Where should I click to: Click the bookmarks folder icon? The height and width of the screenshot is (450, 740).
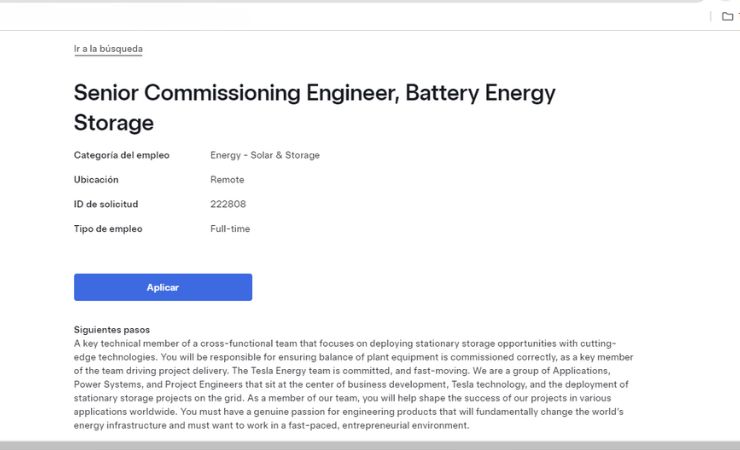(x=728, y=16)
